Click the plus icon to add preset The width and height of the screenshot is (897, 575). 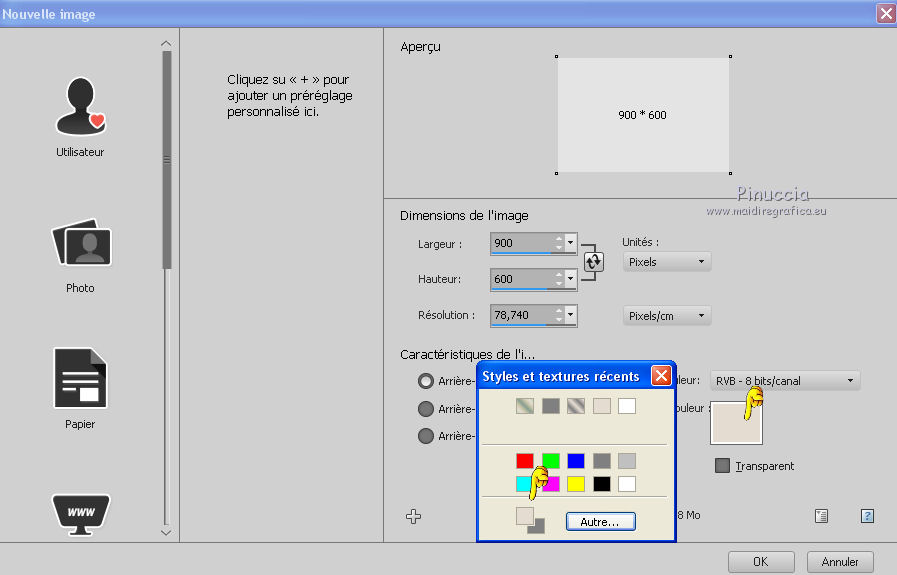(413, 517)
